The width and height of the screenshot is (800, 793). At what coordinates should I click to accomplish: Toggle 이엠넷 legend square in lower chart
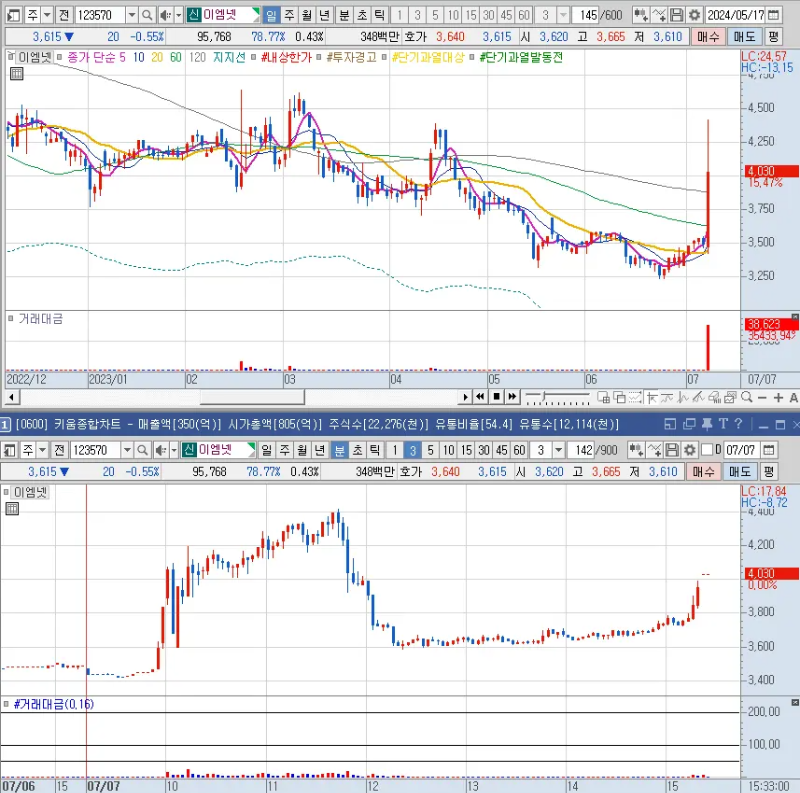6,492
